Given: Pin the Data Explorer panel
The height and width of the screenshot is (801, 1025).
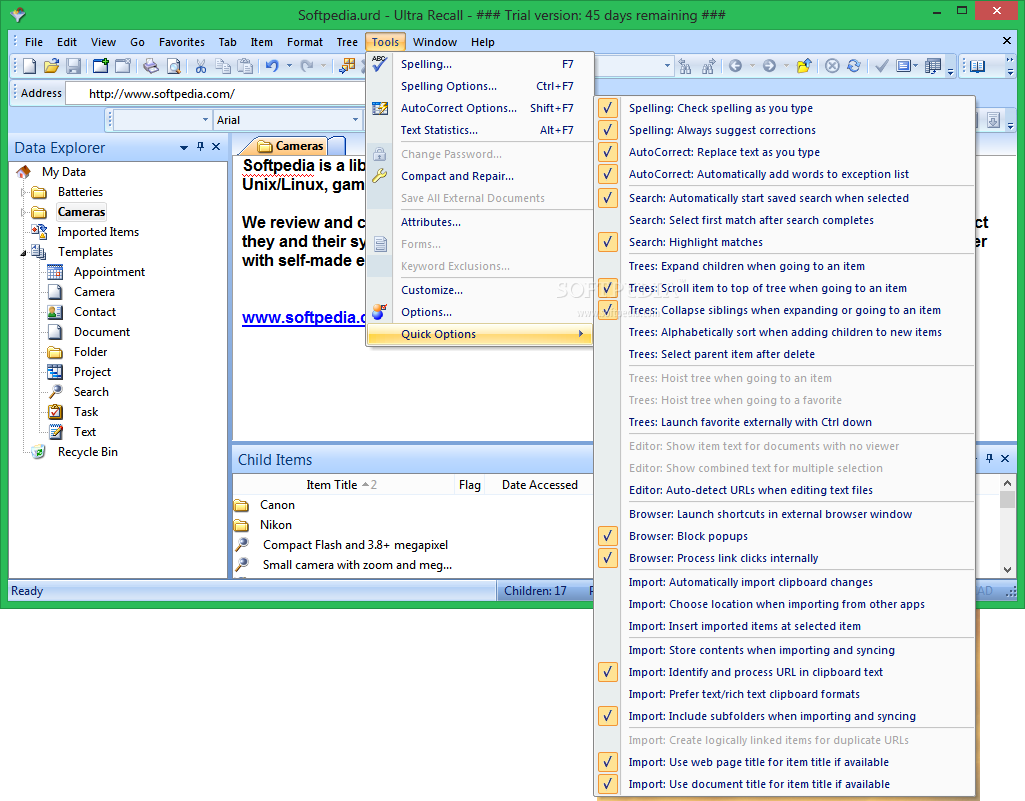Looking at the screenshot, I should pos(200,147).
